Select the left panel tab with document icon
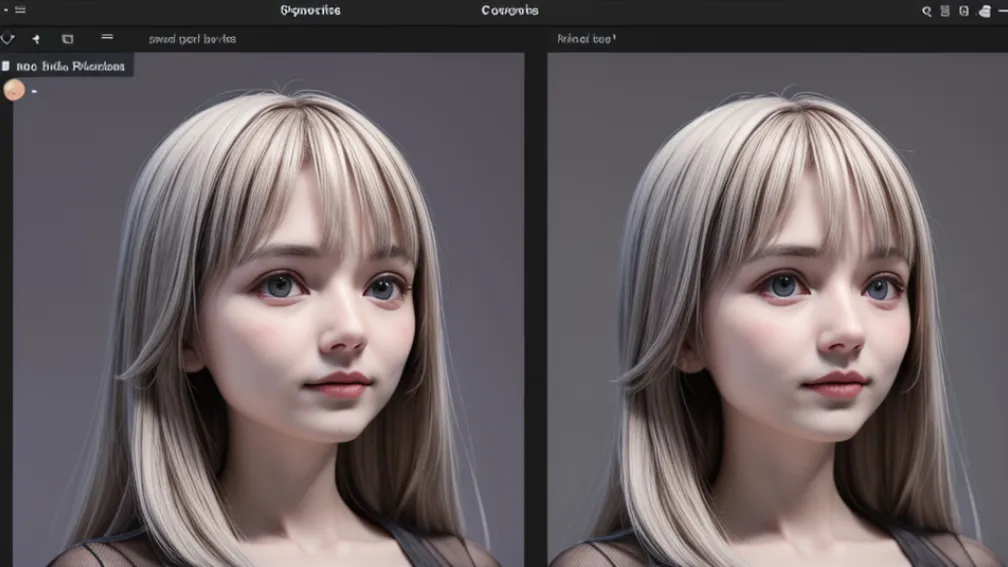This screenshot has width=1008, height=567. 67,66
